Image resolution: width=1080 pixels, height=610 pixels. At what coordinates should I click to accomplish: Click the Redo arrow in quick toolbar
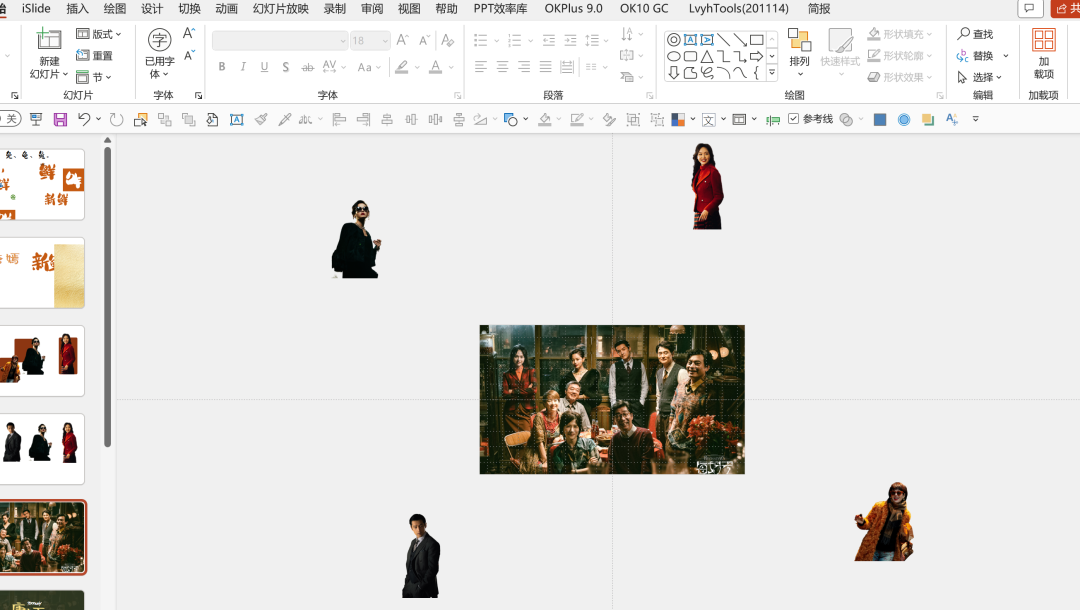coord(116,119)
